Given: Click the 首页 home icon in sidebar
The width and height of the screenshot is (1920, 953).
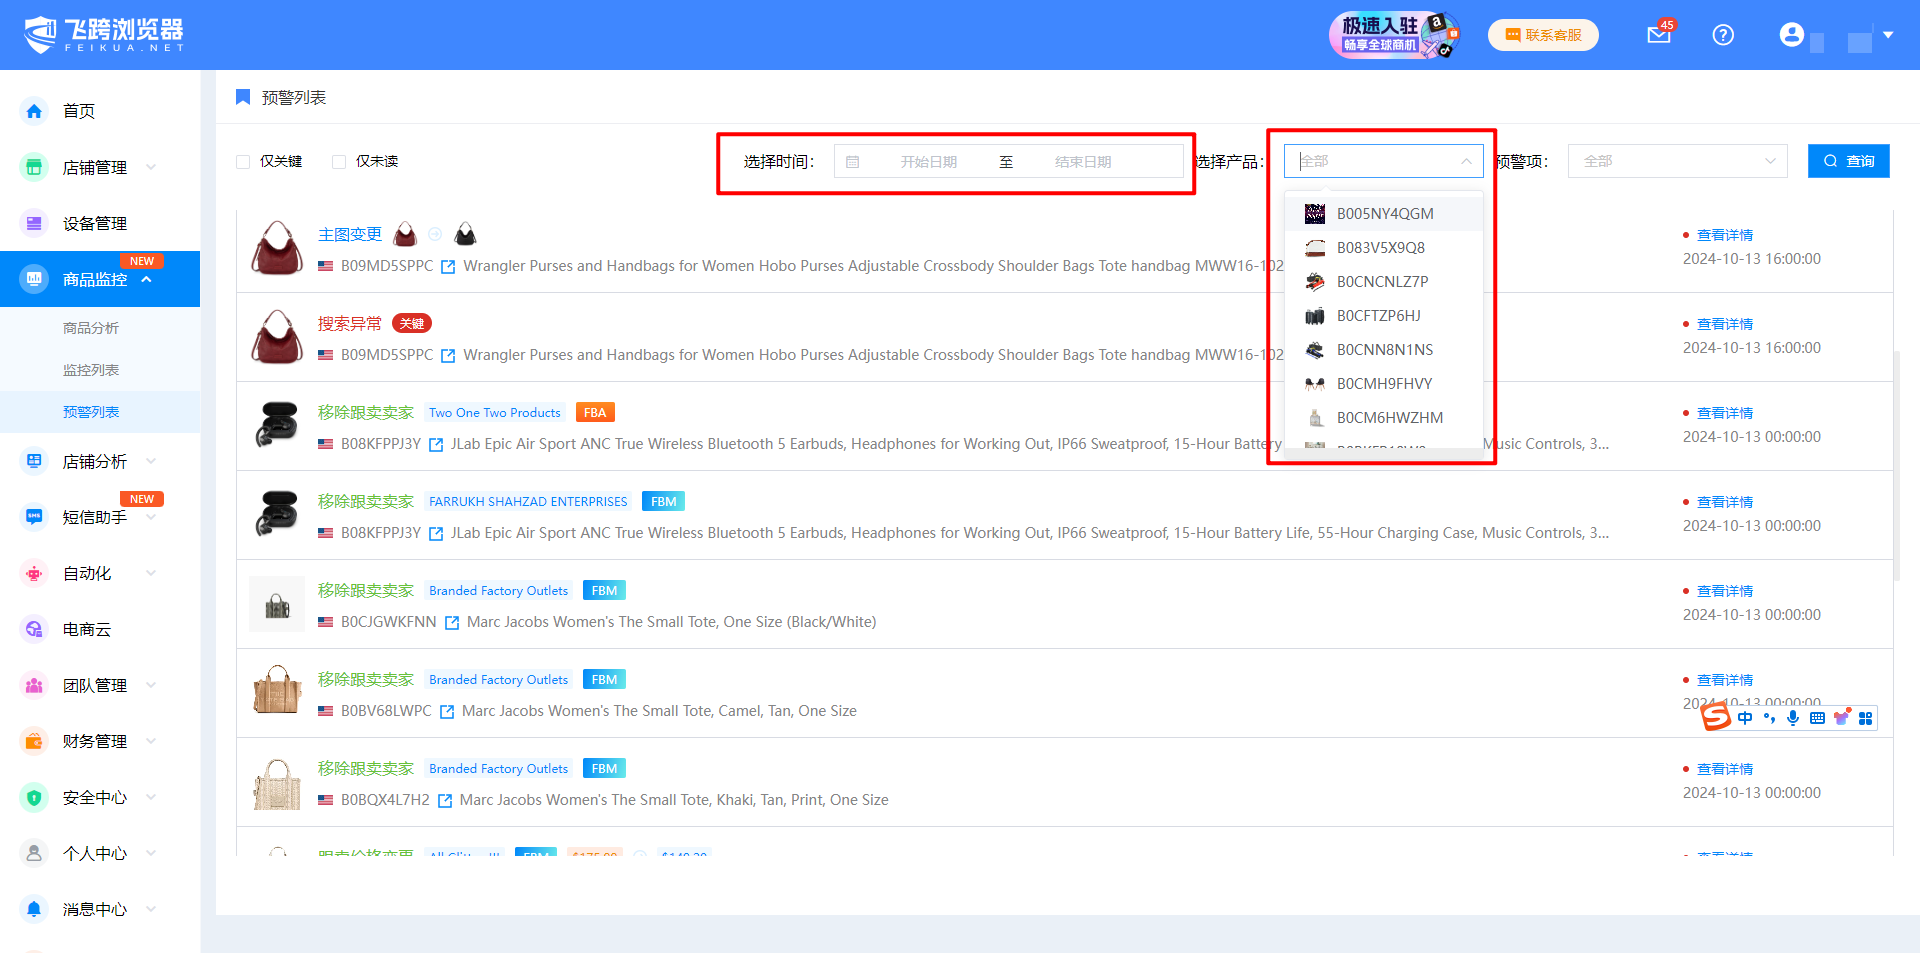Looking at the screenshot, I should point(35,111).
